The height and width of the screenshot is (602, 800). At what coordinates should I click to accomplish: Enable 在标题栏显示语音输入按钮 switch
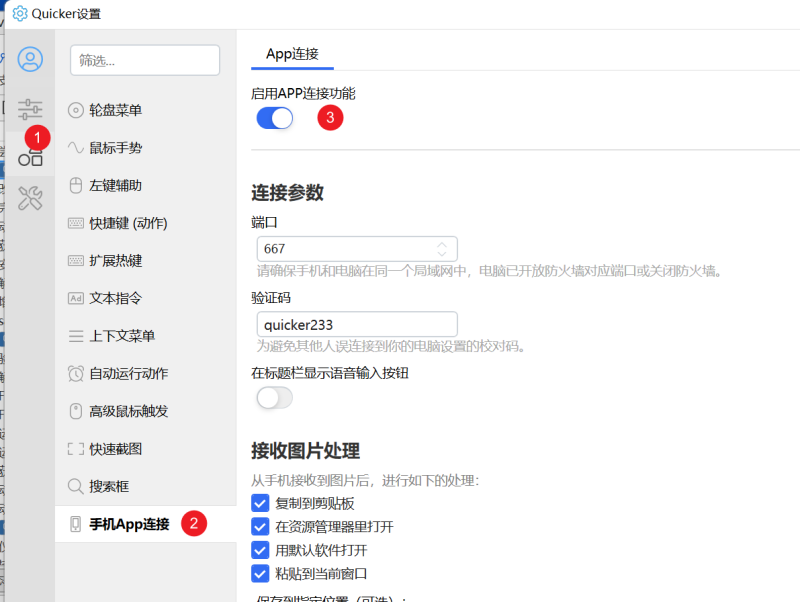(274, 398)
